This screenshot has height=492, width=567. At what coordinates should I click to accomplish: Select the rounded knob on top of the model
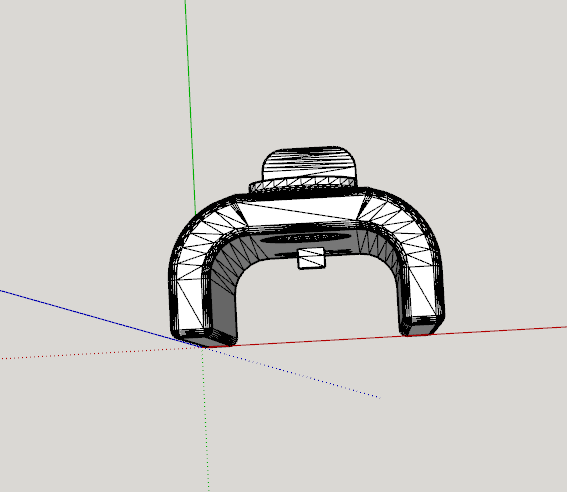tap(309, 163)
